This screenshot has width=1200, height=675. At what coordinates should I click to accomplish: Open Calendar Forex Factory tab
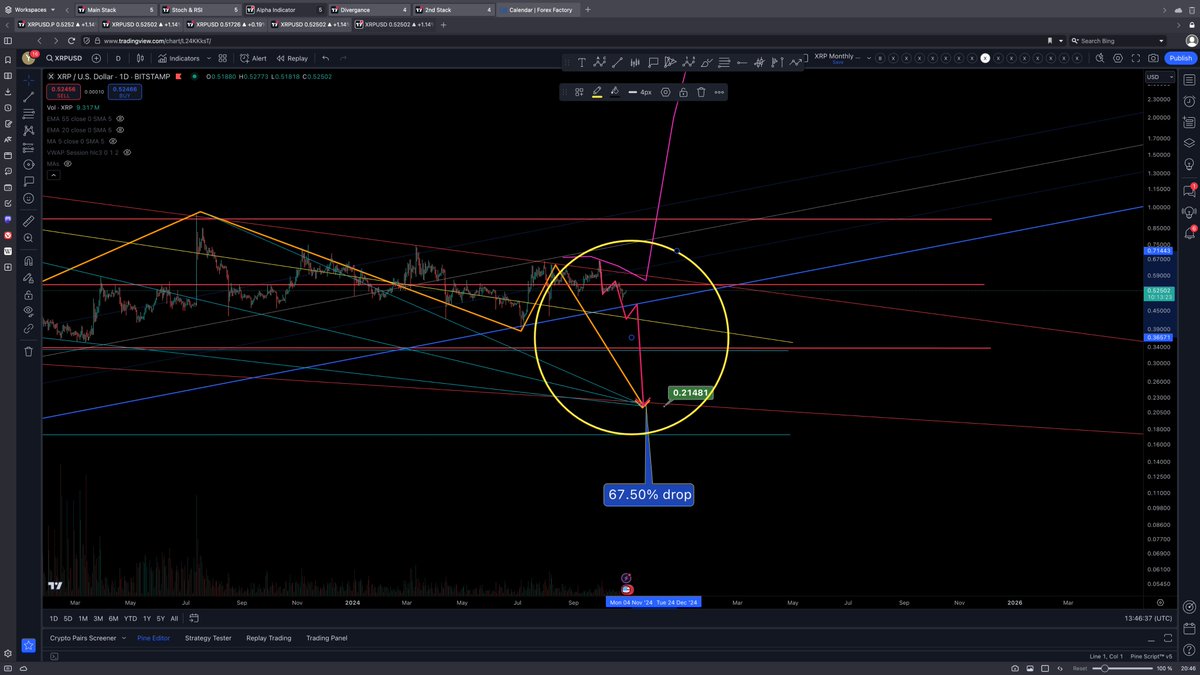(x=539, y=9)
